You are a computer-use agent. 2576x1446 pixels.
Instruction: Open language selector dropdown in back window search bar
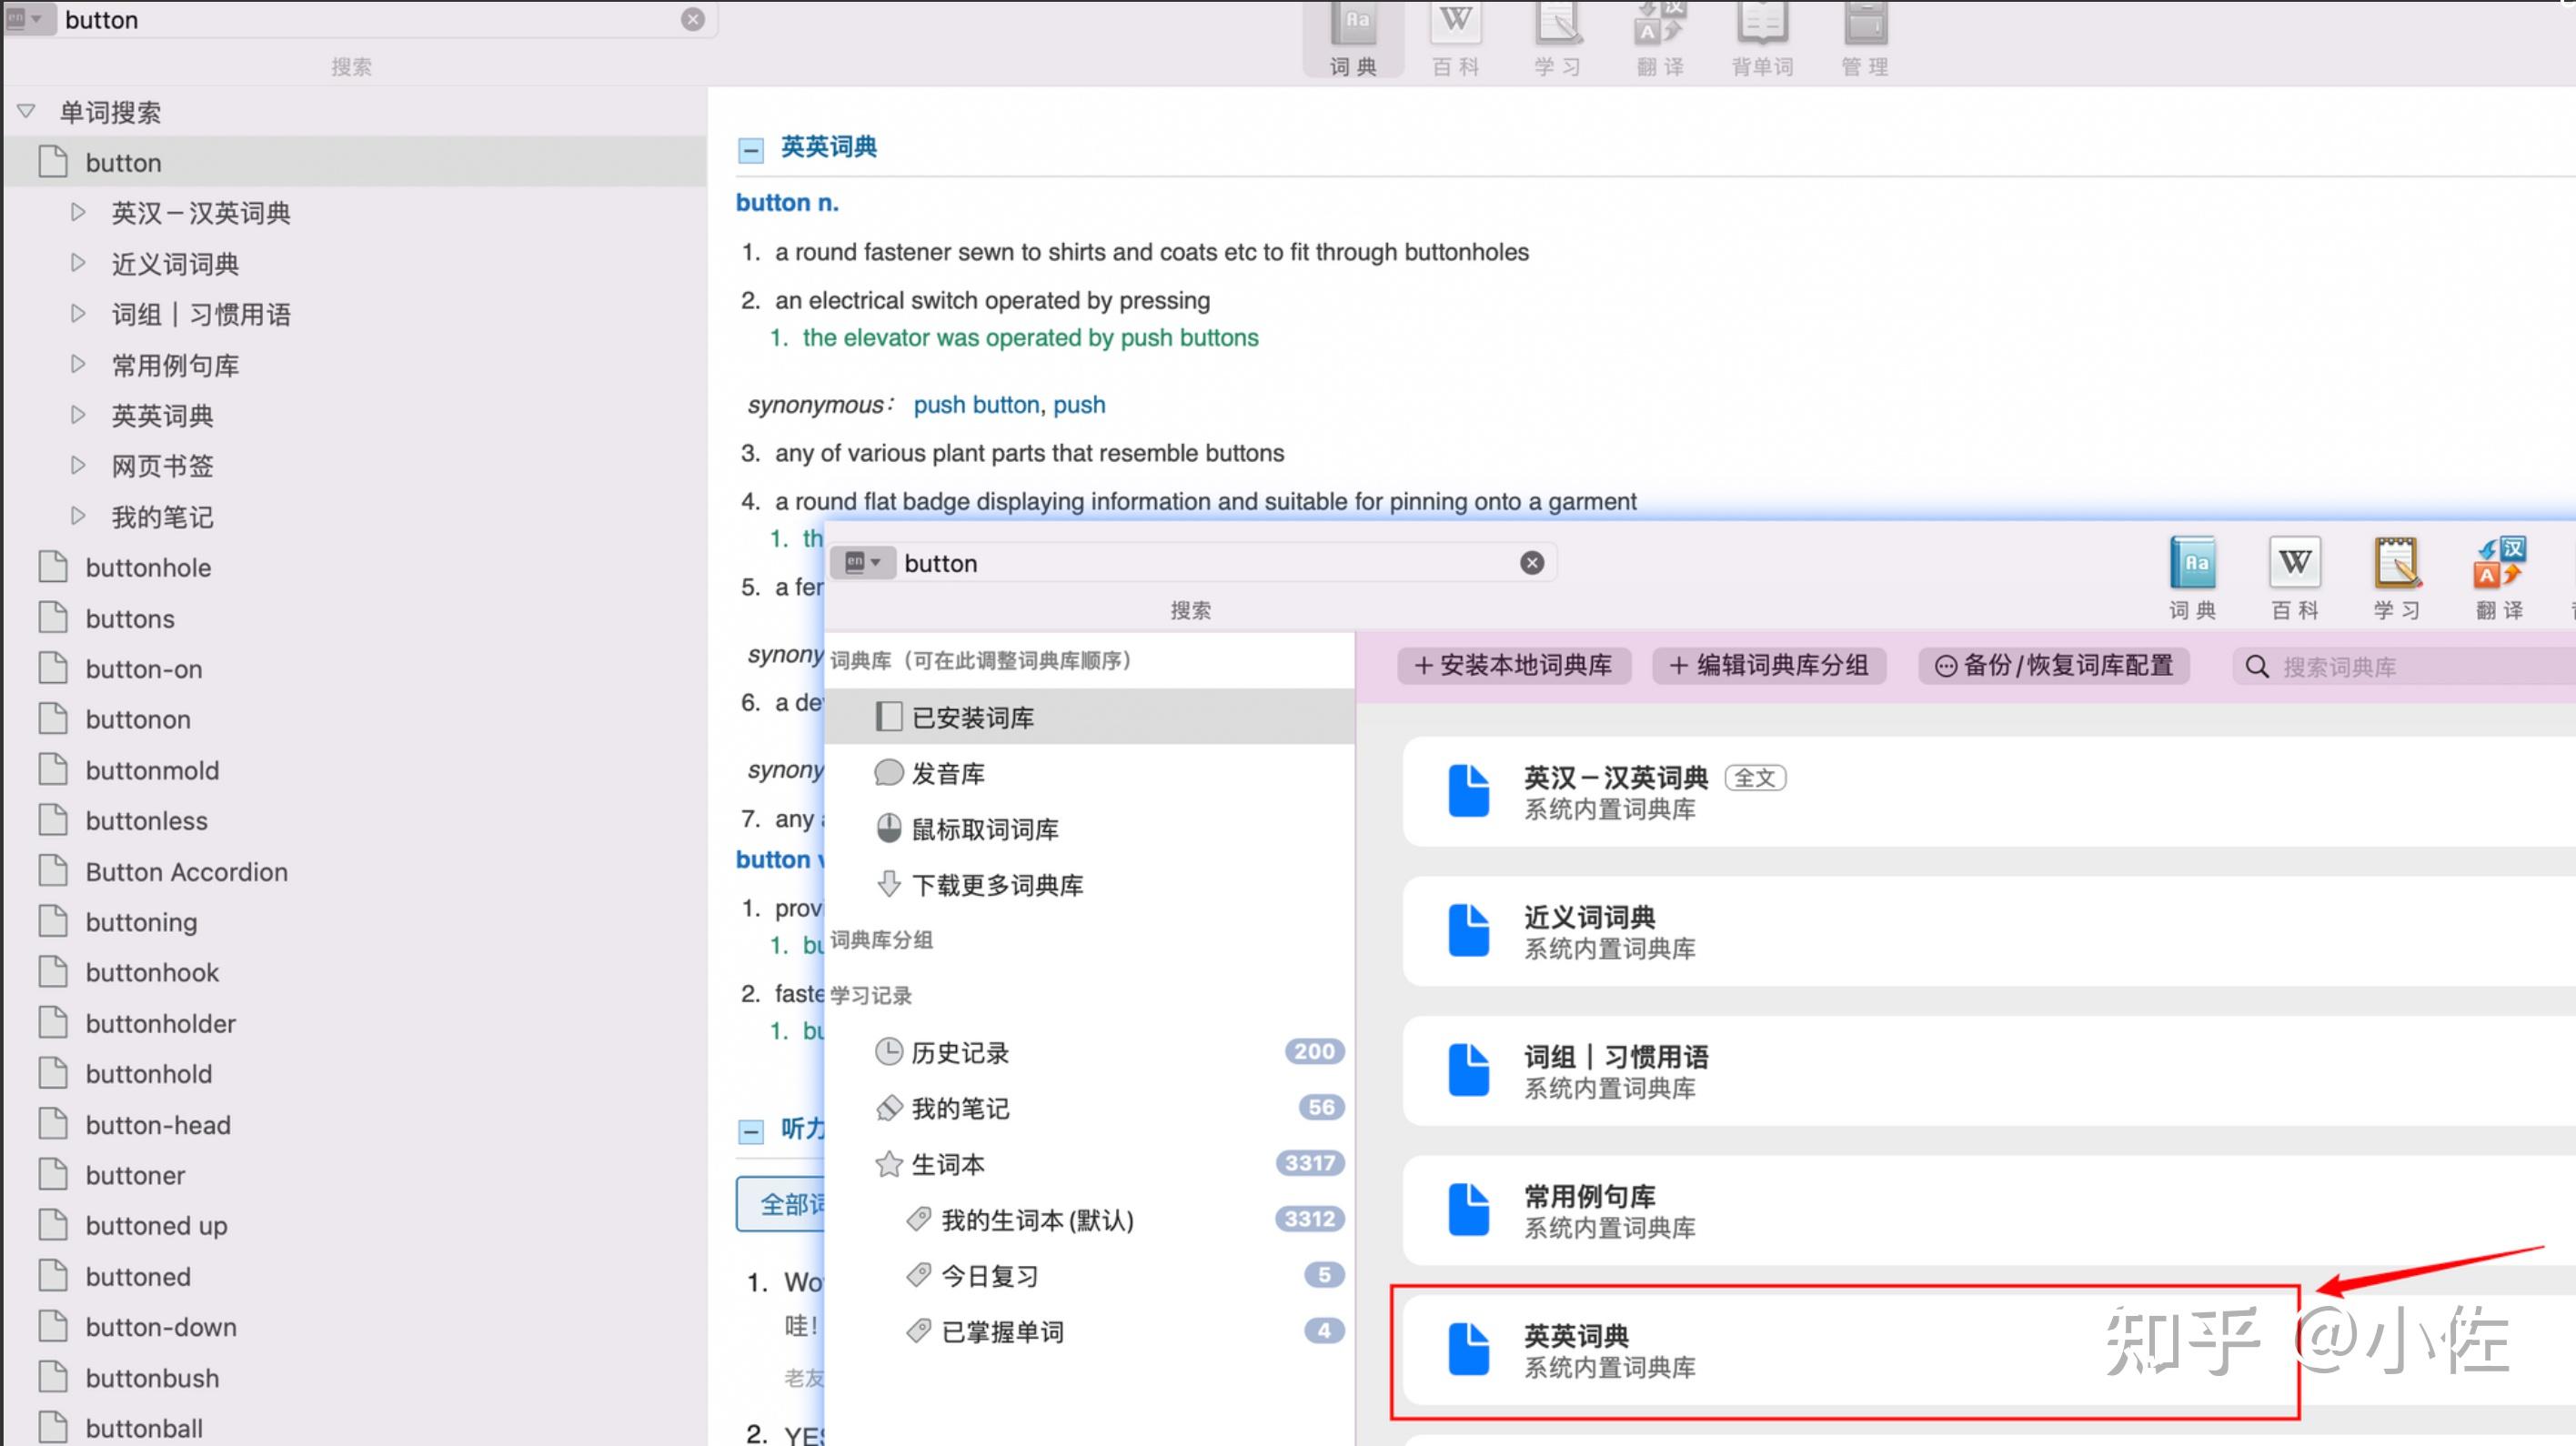[x=27, y=18]
